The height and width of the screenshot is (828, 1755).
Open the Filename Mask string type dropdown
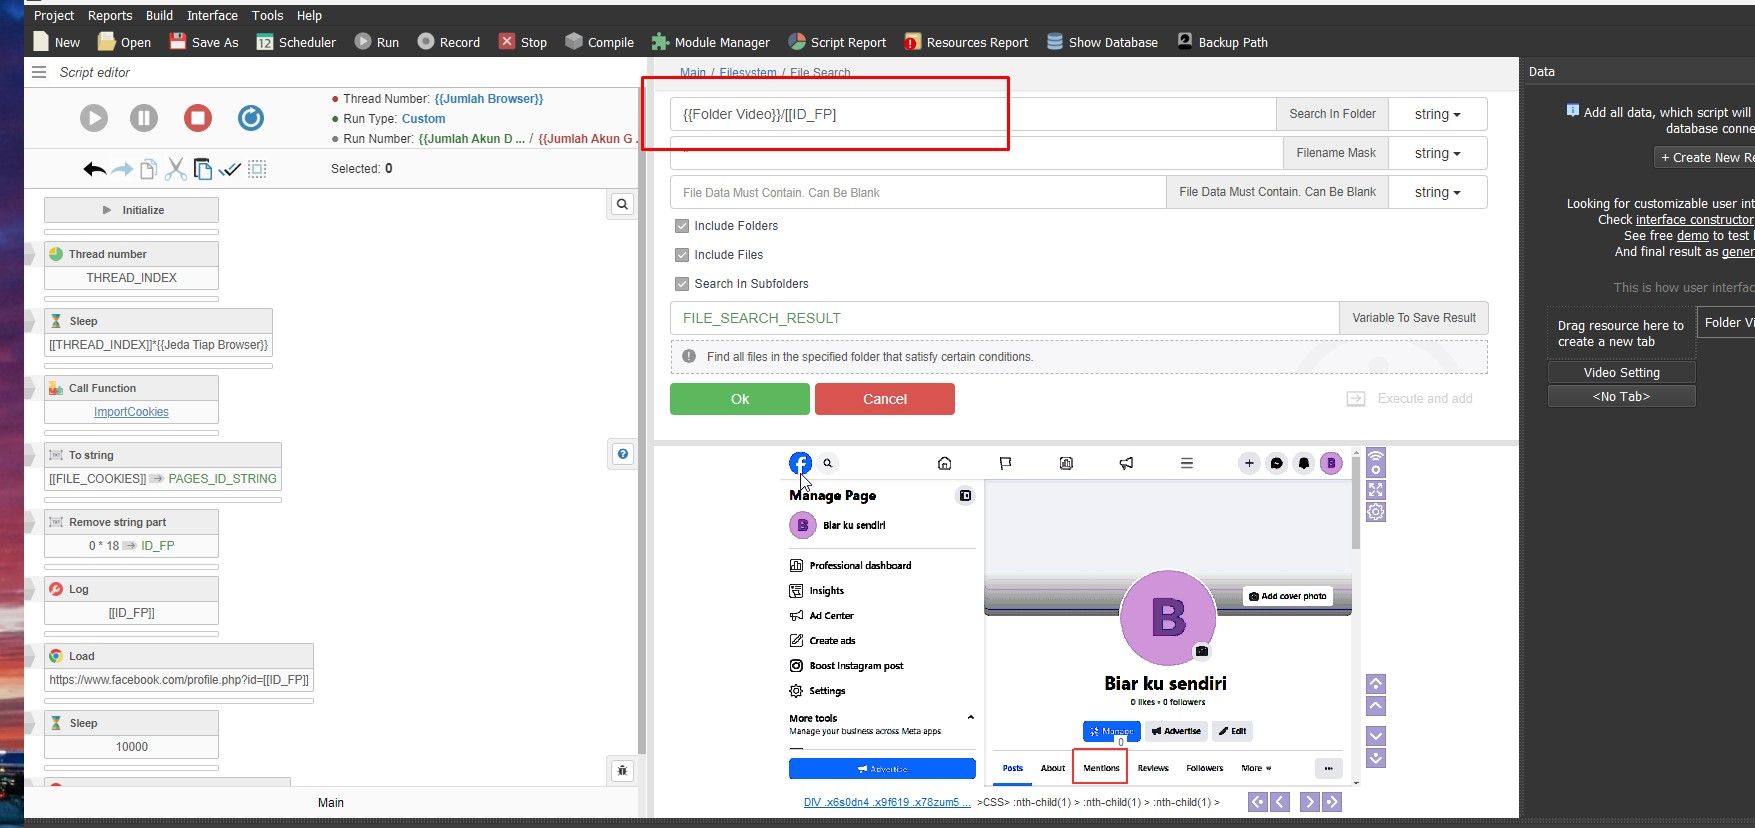point(1437,153)
